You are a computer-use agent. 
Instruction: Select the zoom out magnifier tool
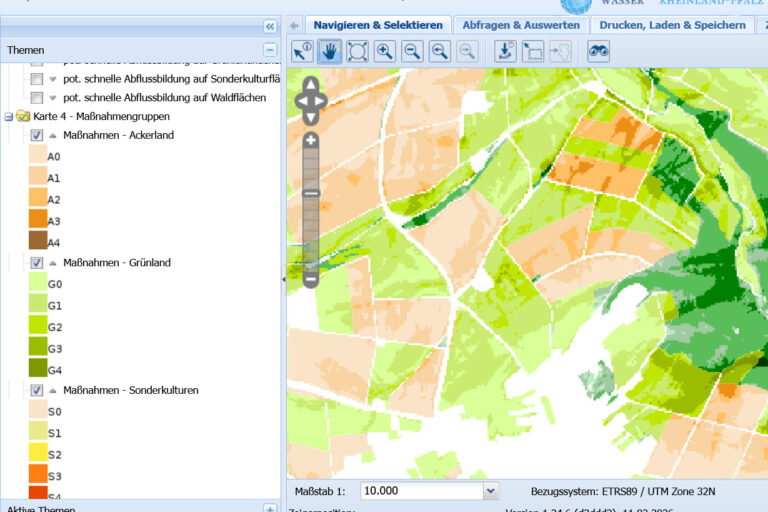pos(412,51)
